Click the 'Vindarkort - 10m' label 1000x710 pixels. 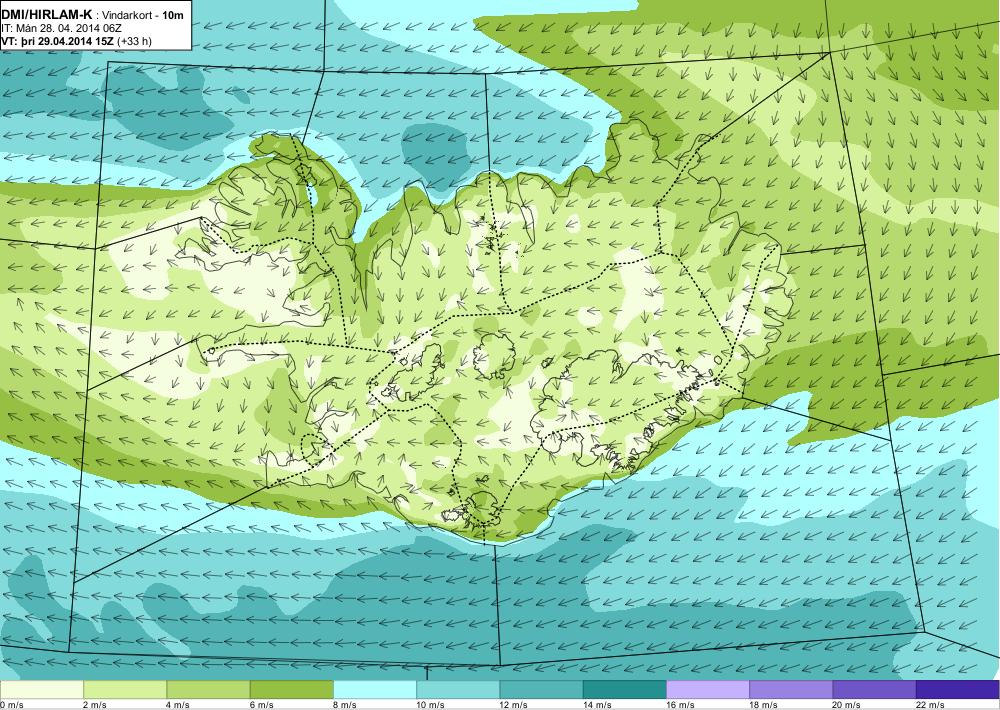click(x=143, y=13)
